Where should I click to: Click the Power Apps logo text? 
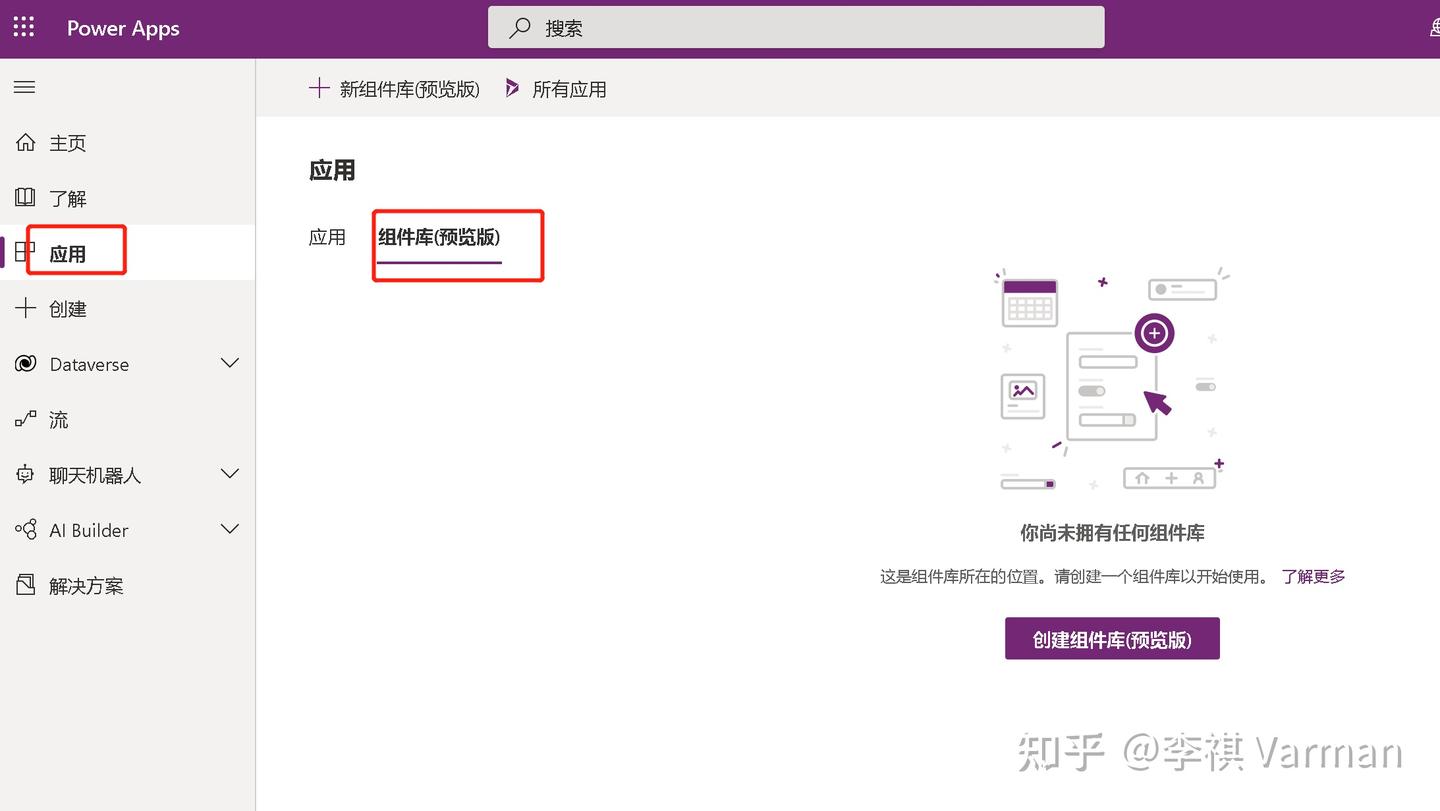point(123,28)
